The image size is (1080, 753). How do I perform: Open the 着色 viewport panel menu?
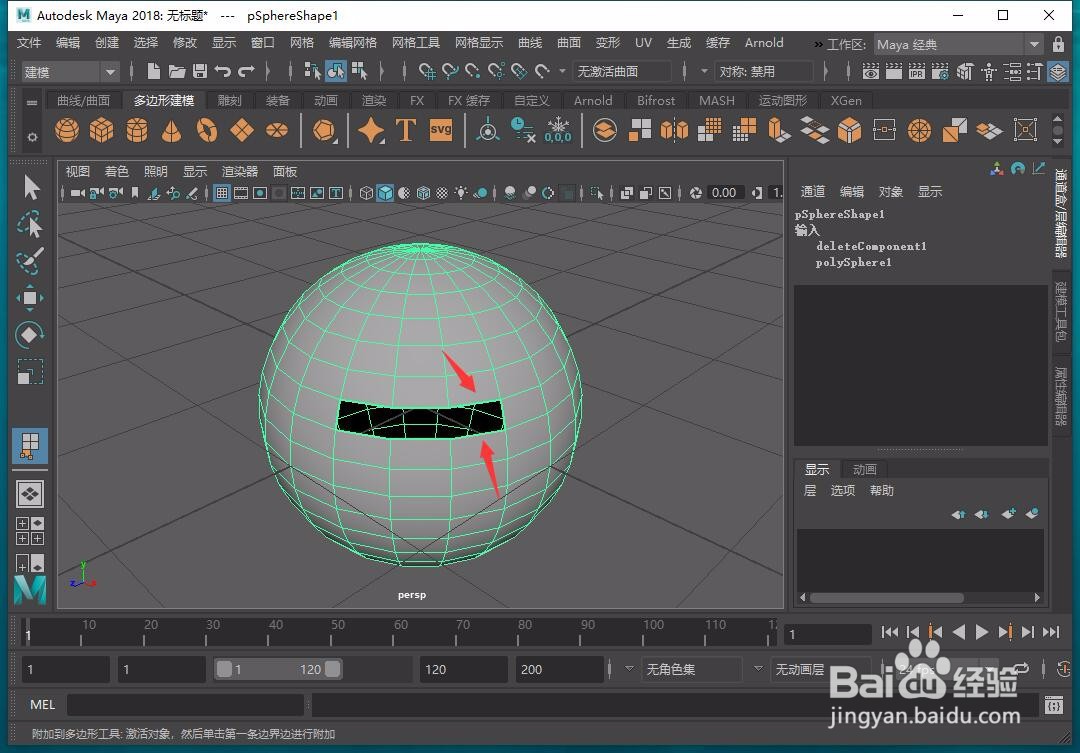pyautogui.click(x=116, y=172)
